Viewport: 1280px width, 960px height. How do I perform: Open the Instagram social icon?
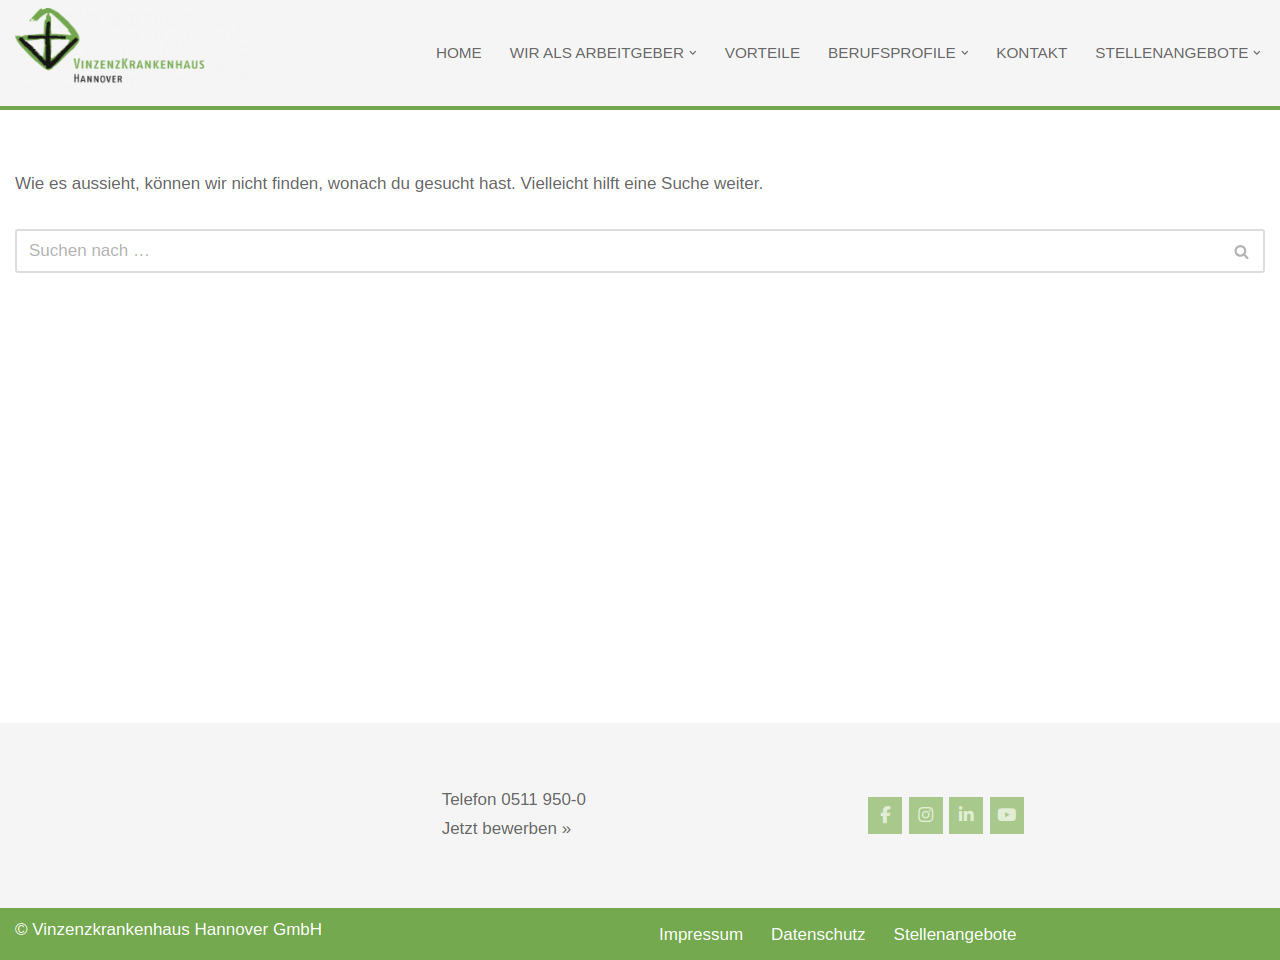[925, 815]
